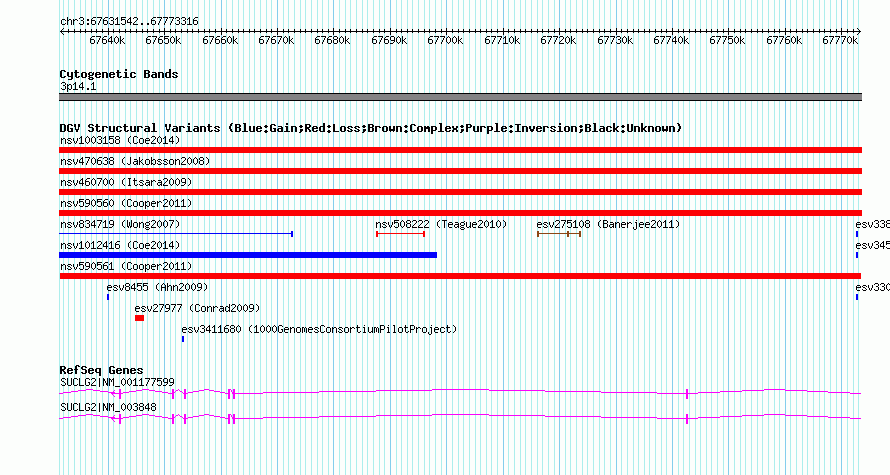Select the 3p14.1 band name text

78,86
